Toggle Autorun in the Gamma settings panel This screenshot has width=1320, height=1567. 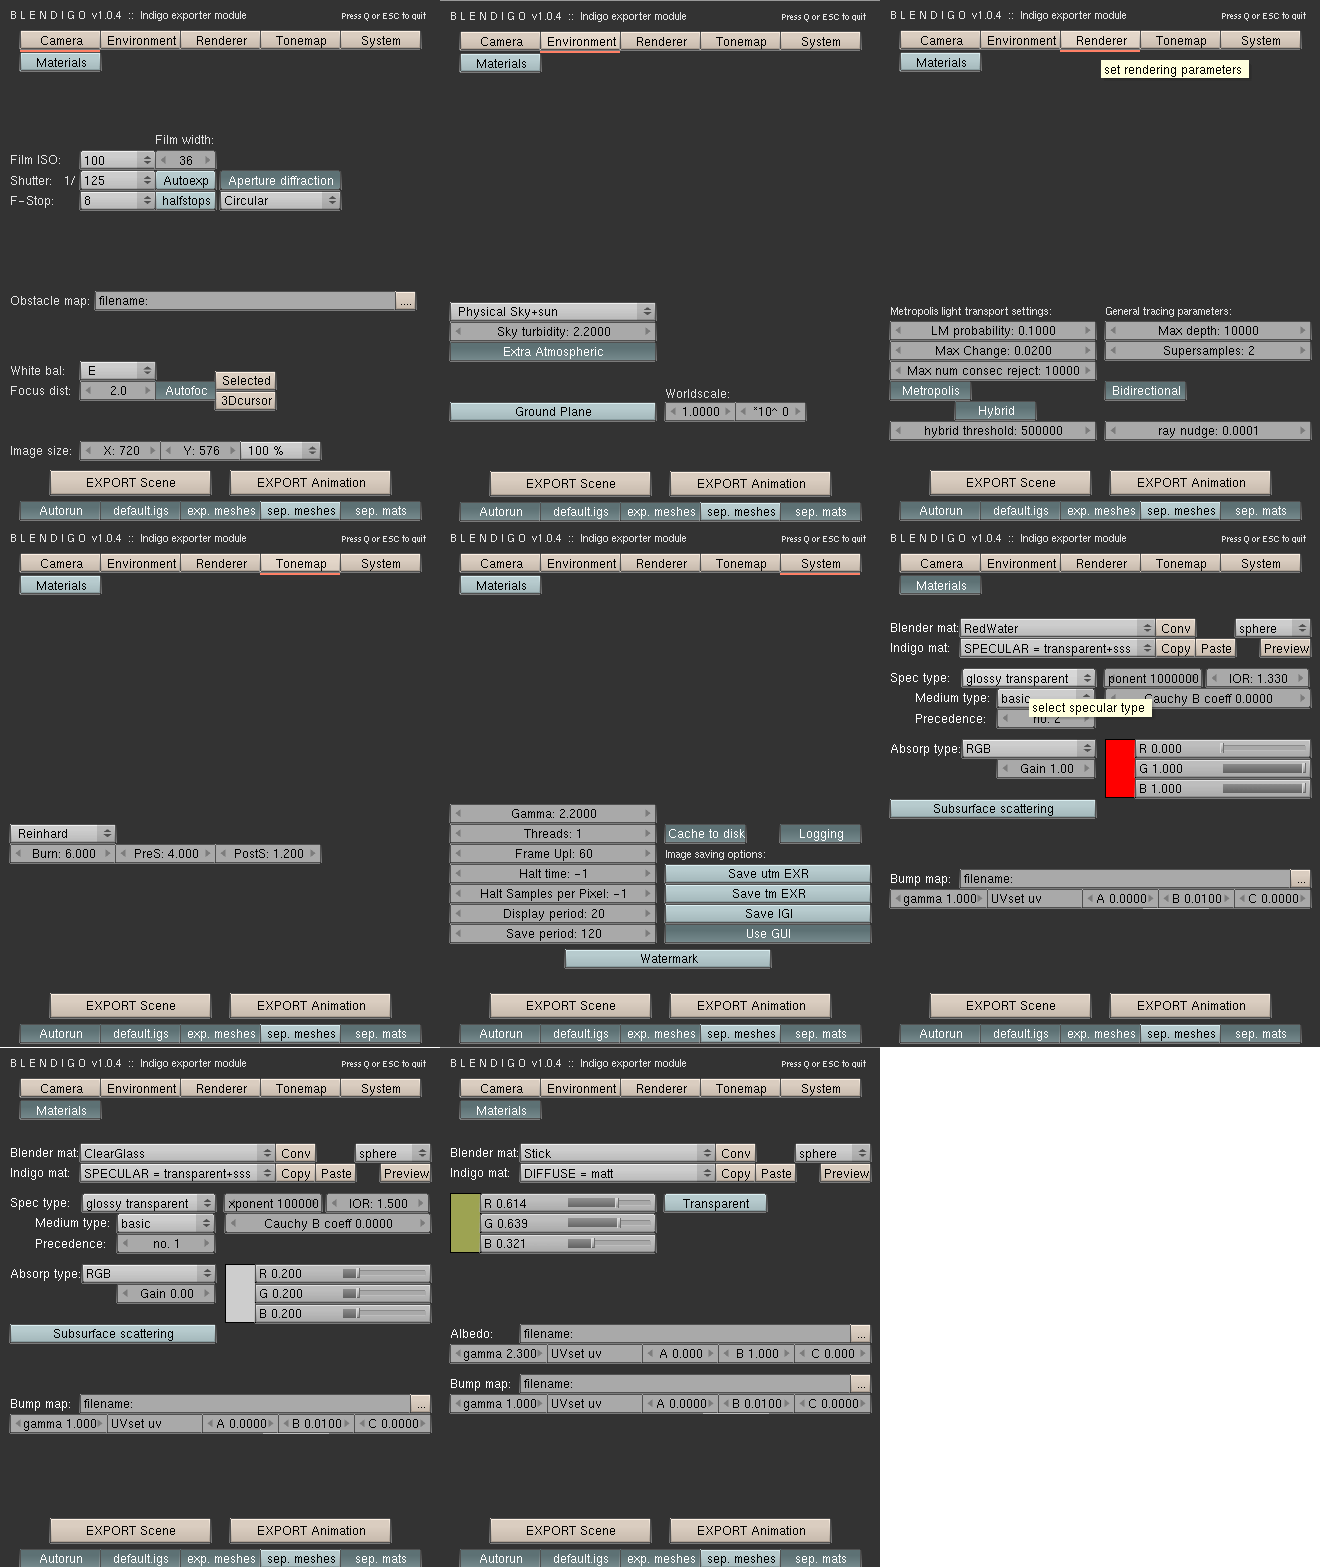(501, 1034)
